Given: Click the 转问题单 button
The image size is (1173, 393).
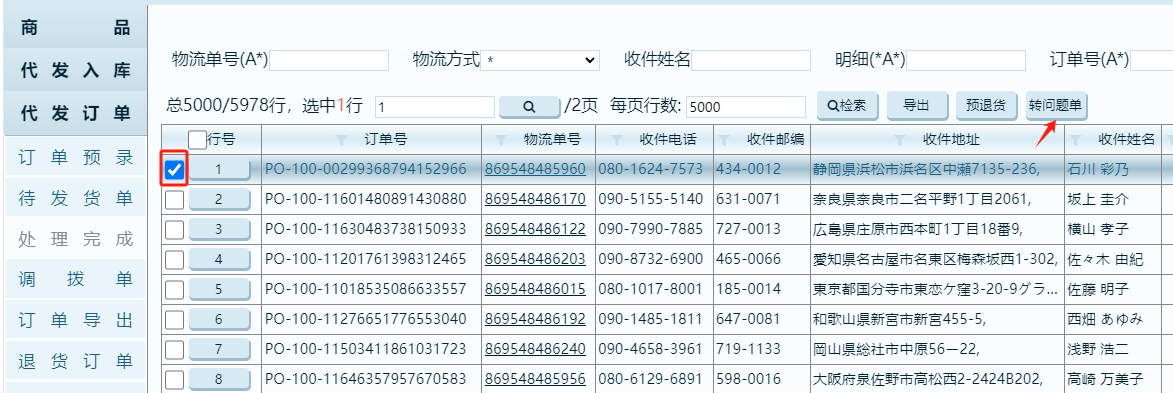Looking at the screenshot, I should coord(1056,106).
